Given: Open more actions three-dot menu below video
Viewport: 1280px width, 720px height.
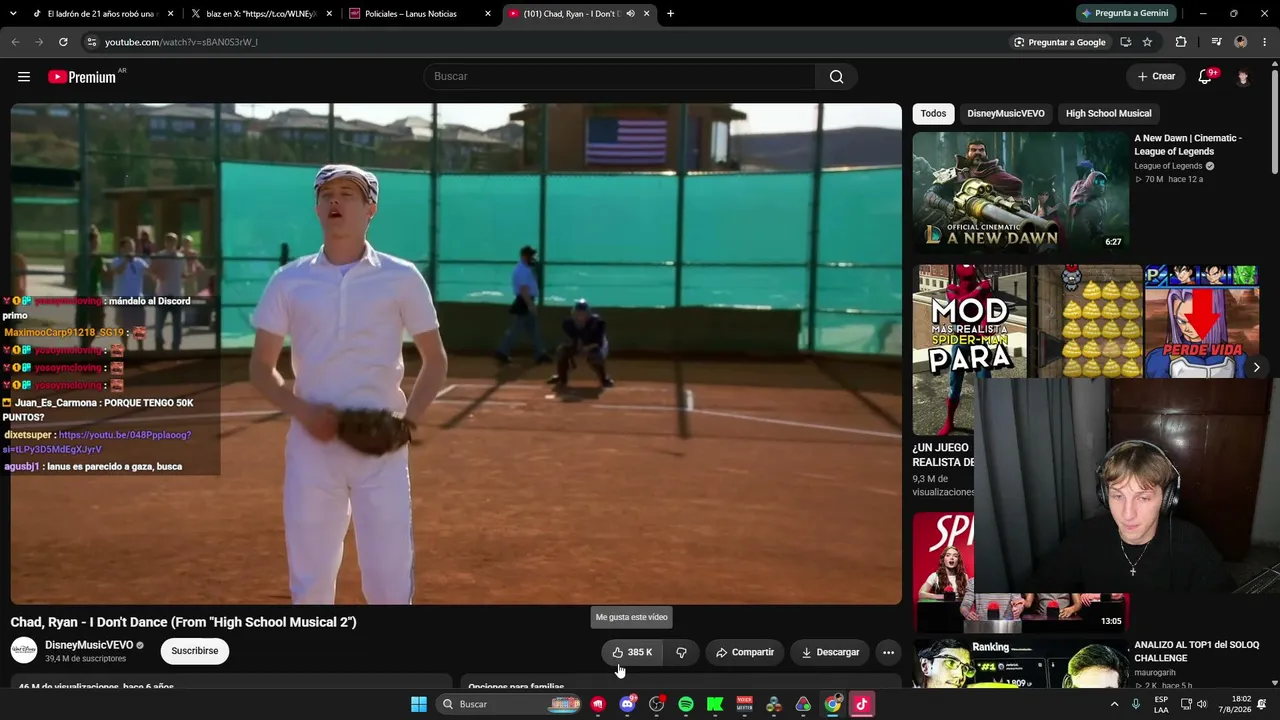Looking at the screenshot, I should click(x=888, y=652).
